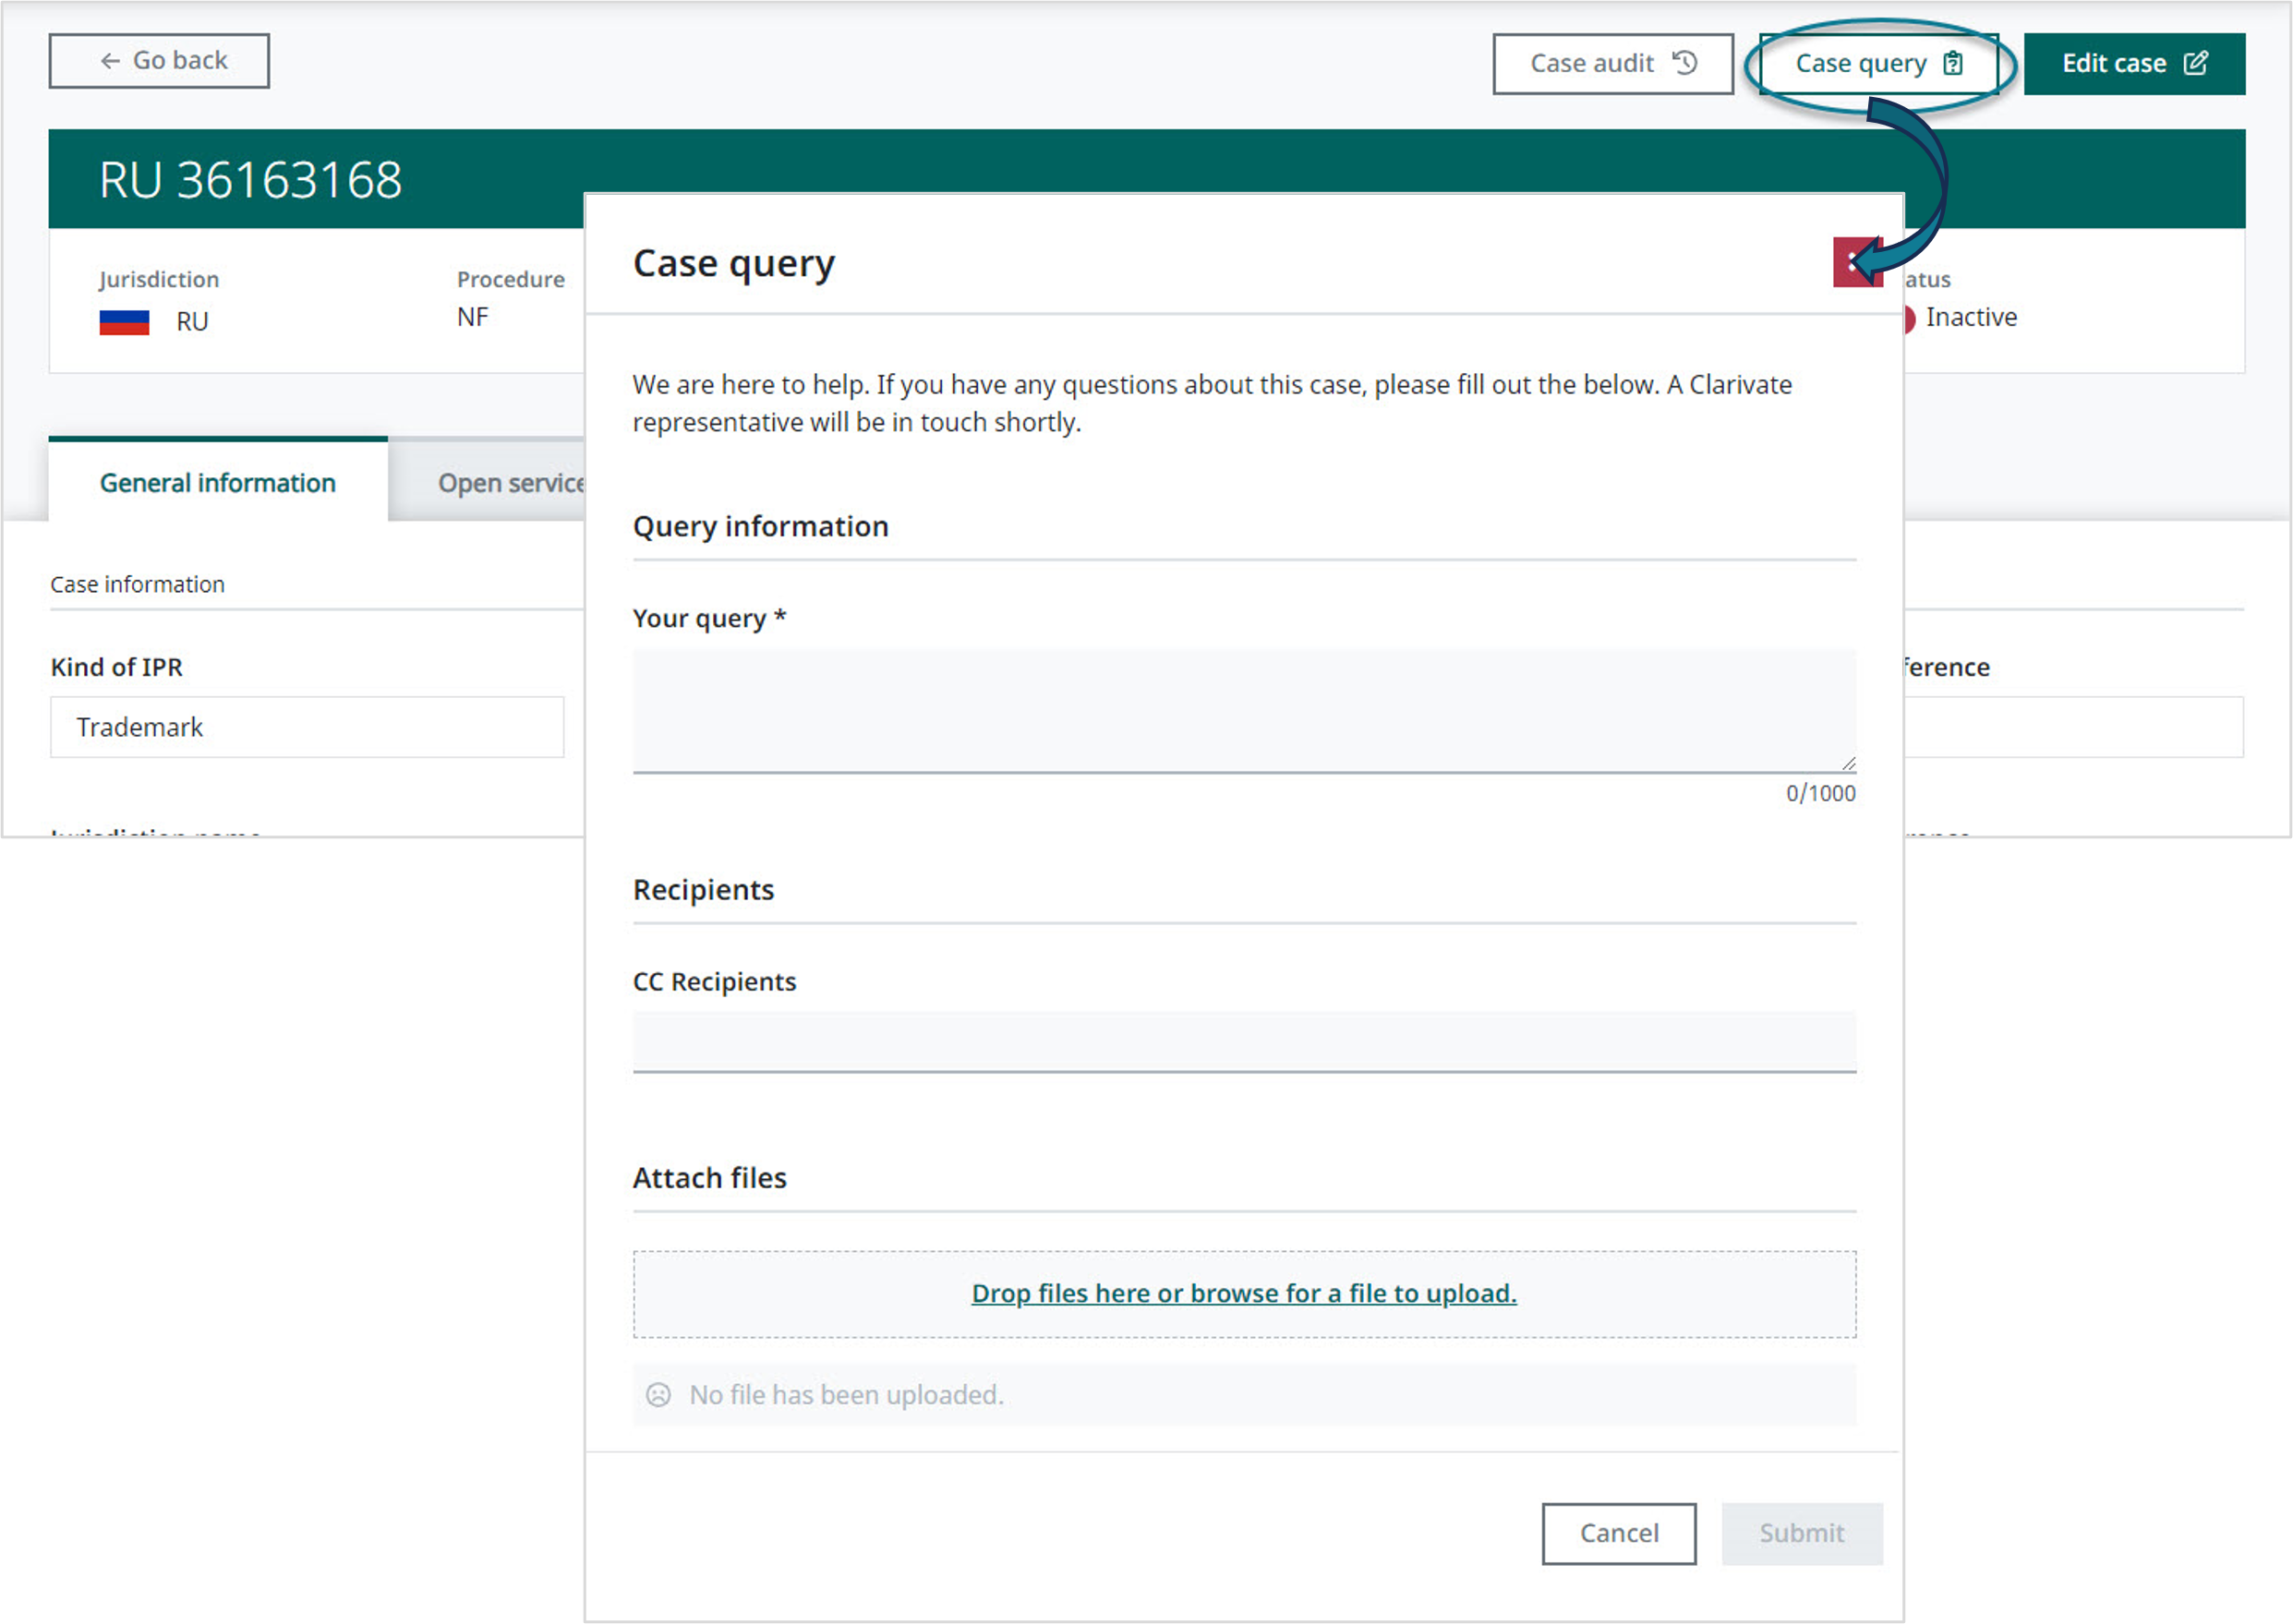Click inside the Your query text area
The image size is (2293, 1624).
point(1244,711)
